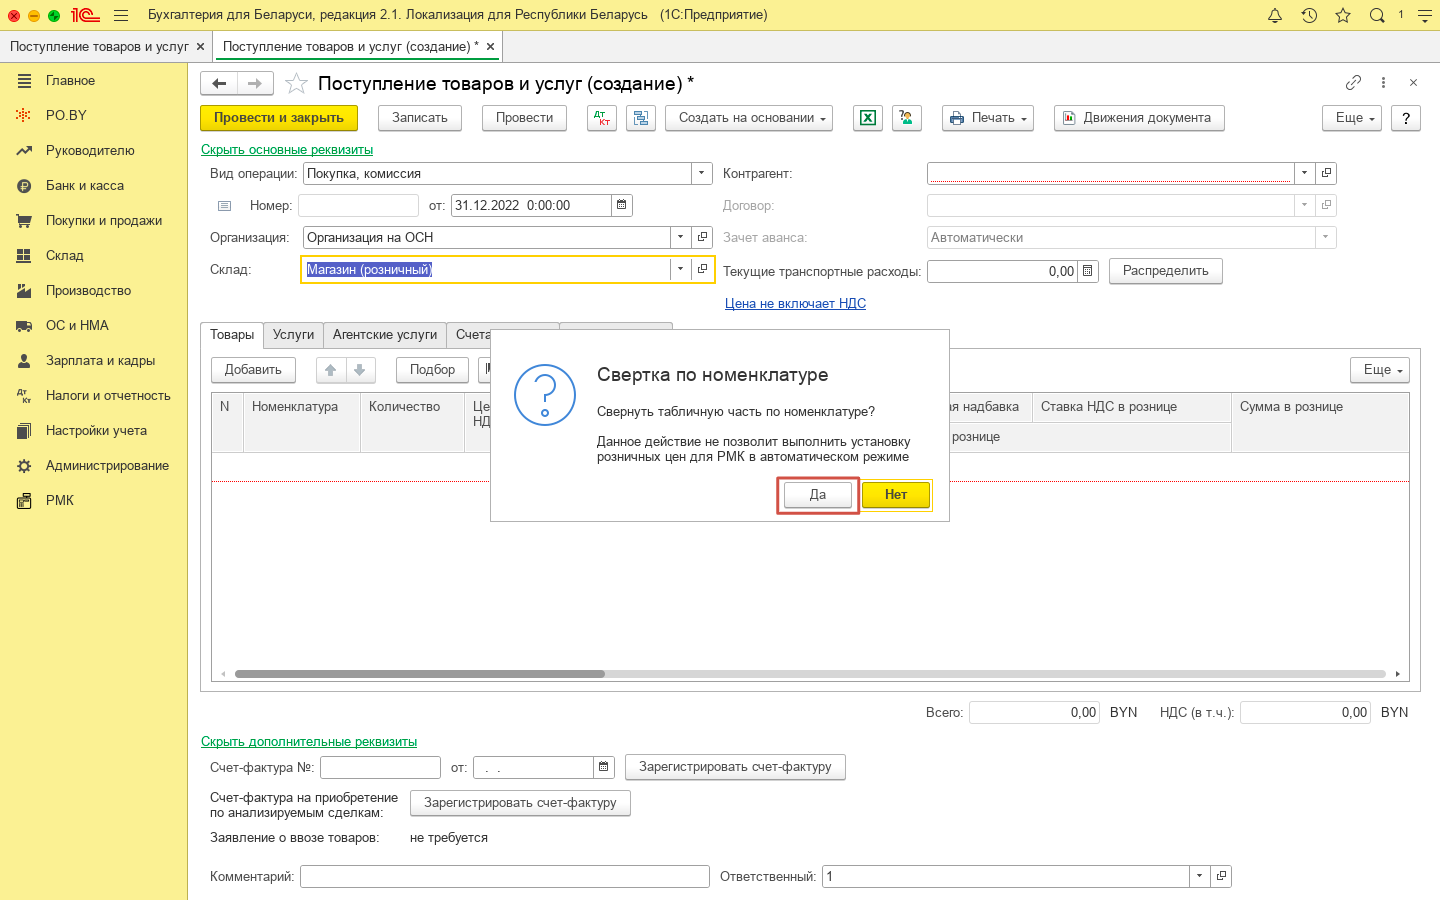Open the calculator for transport expenses
Viewport: 1440px width, 900px height.
click(x=1088, y=271)
